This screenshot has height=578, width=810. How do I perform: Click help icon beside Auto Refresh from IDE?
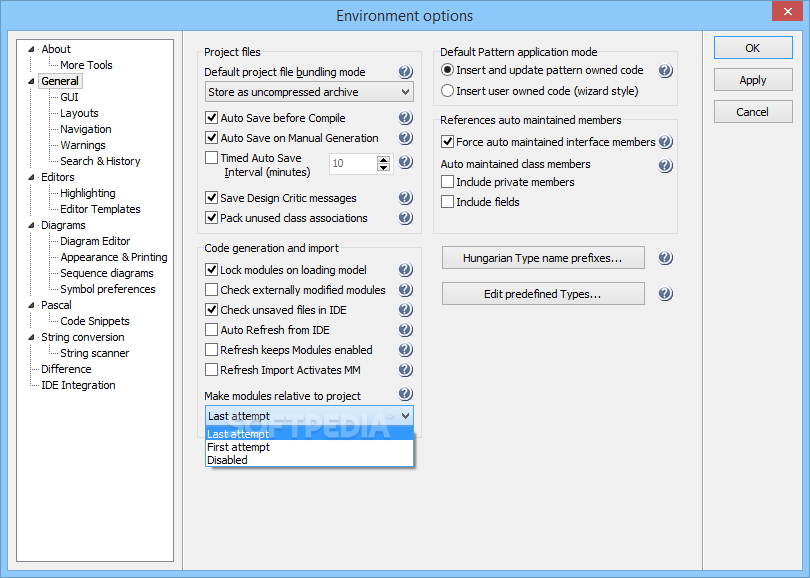[406, 330]
